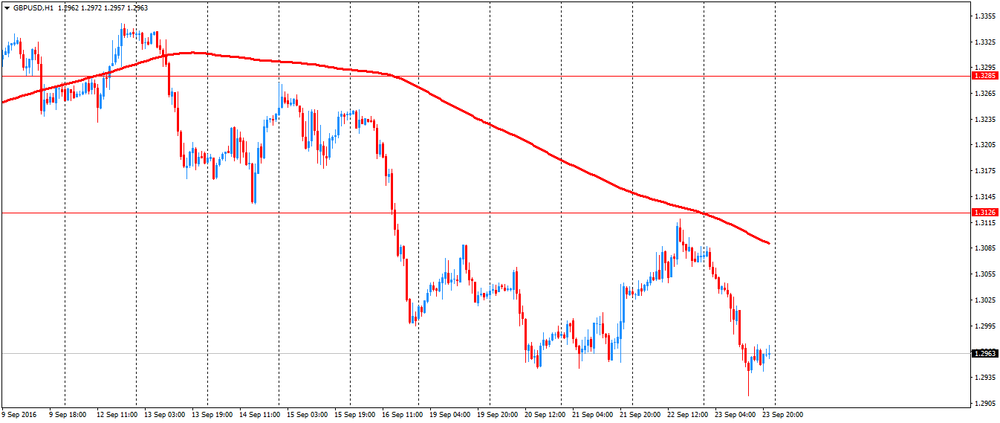Viewport: 1000px width, 423px height.
Task: Select the 1.3205 price axis label
Action: (984, 145)
